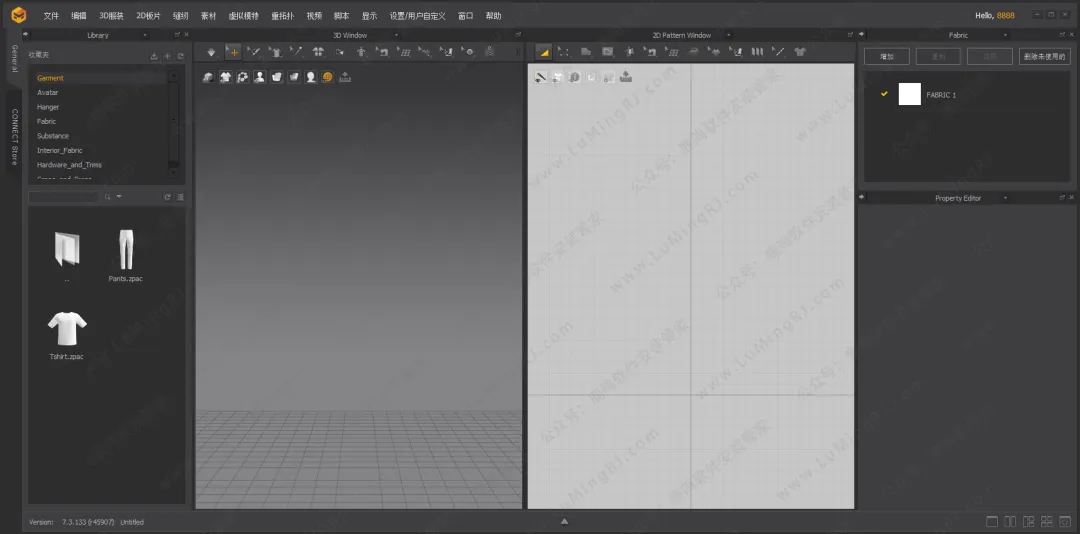The width and height of the screenshot is (1080, 534).
Task: Select the highlighted Edit Pattern tool in 2D toolbar
Action: coord(544,51)
